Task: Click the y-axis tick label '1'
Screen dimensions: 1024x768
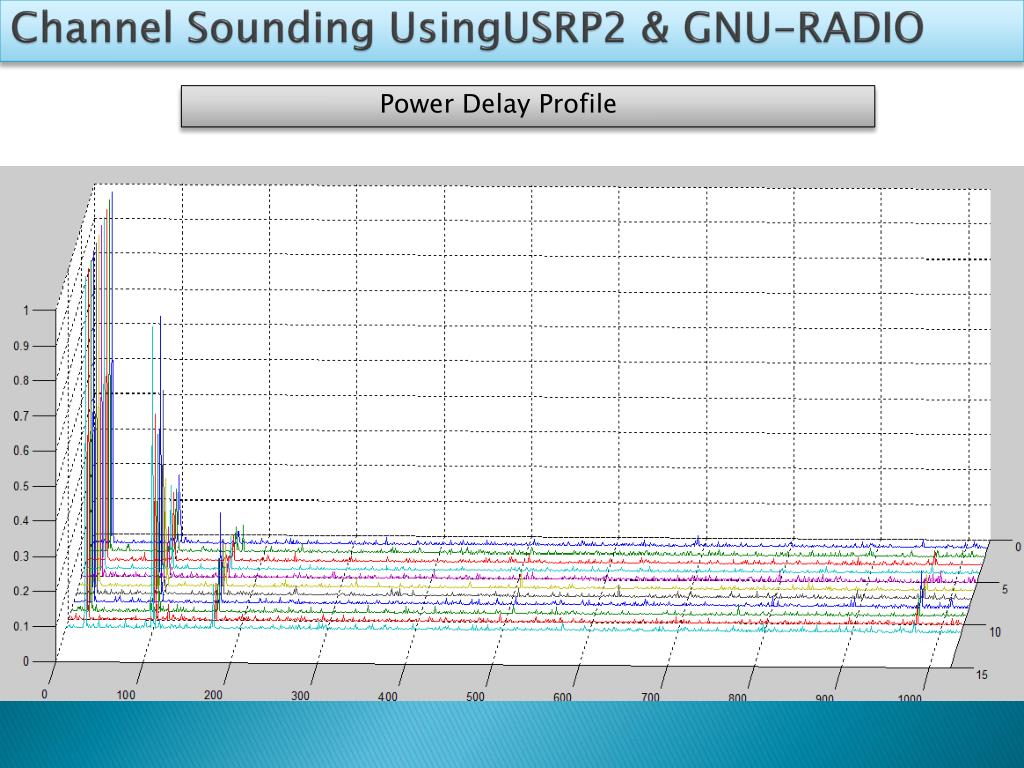Action: click(x=26, y=310)
